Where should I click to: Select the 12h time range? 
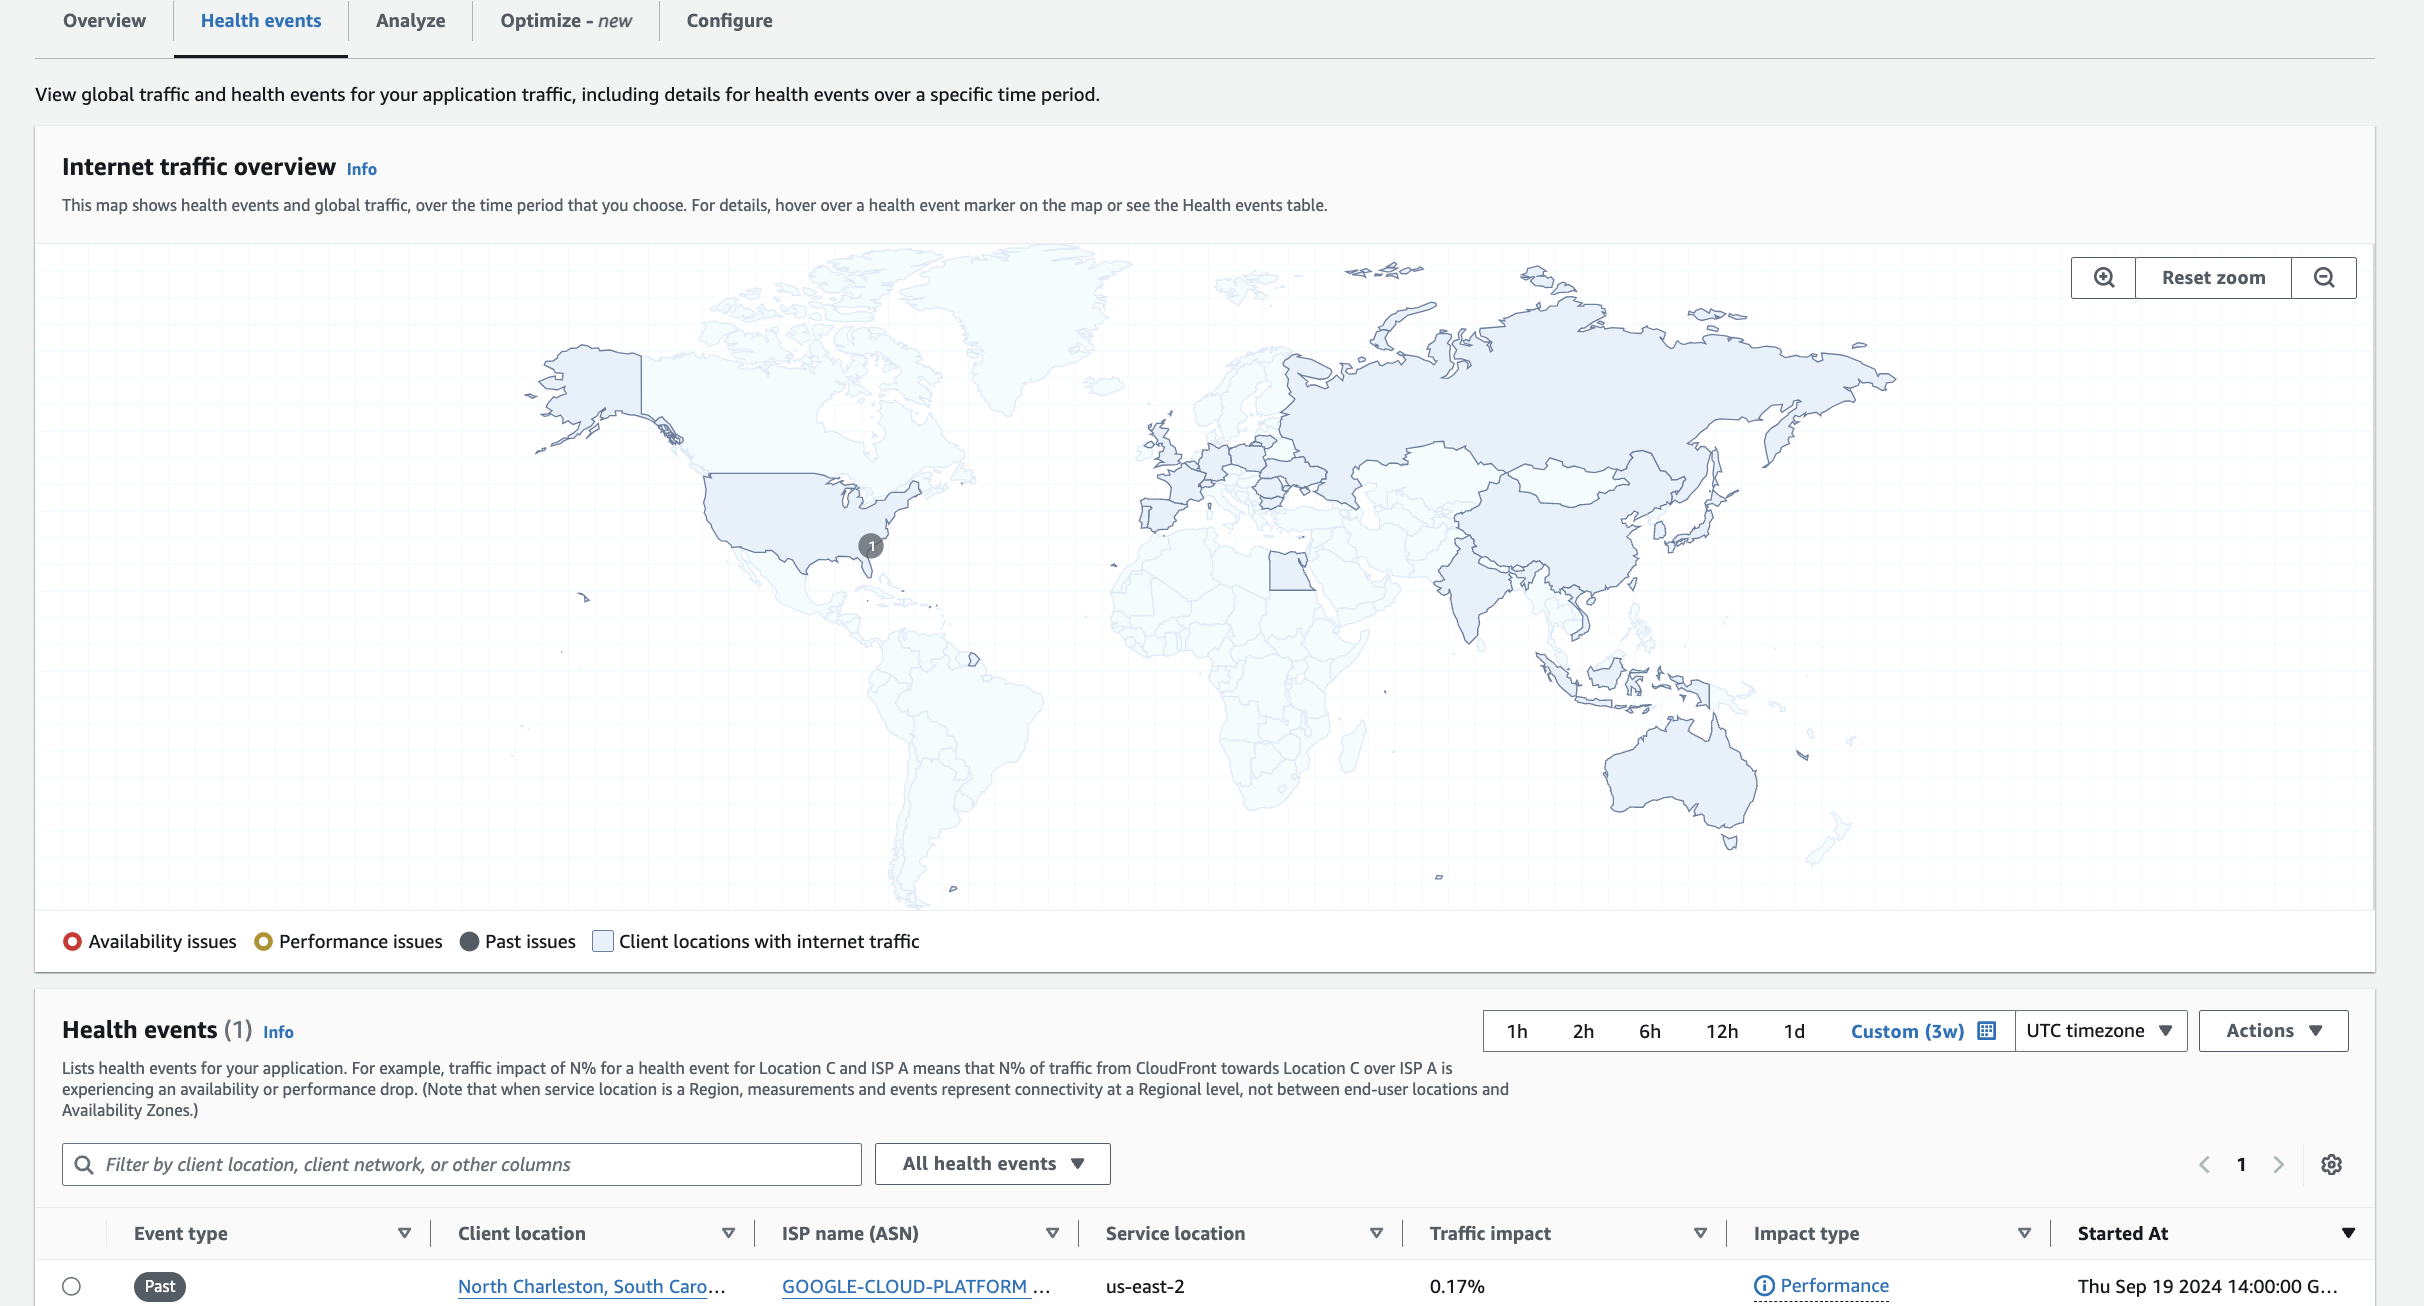pyautogui.click(x=1721, y=1031)
